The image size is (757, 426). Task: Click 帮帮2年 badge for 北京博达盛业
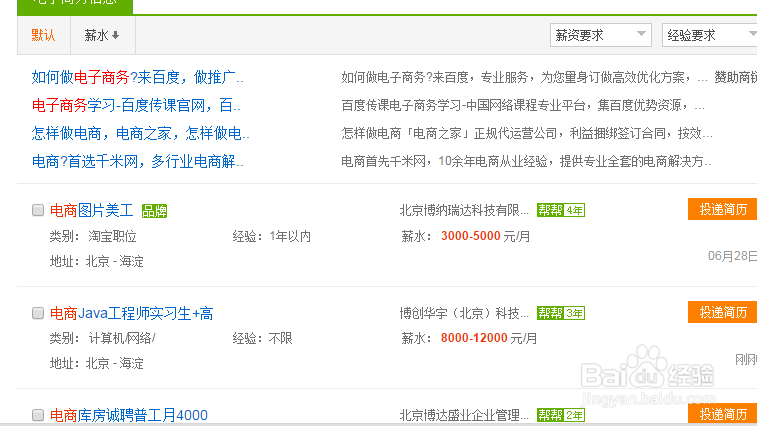(561, 415)
